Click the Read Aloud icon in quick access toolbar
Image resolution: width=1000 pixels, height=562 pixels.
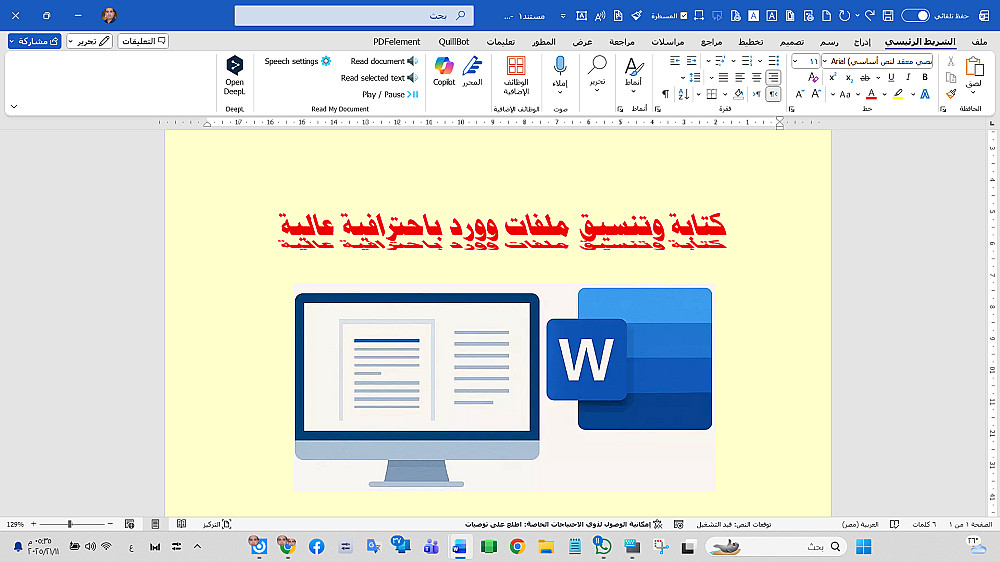(x=600, y=15)
